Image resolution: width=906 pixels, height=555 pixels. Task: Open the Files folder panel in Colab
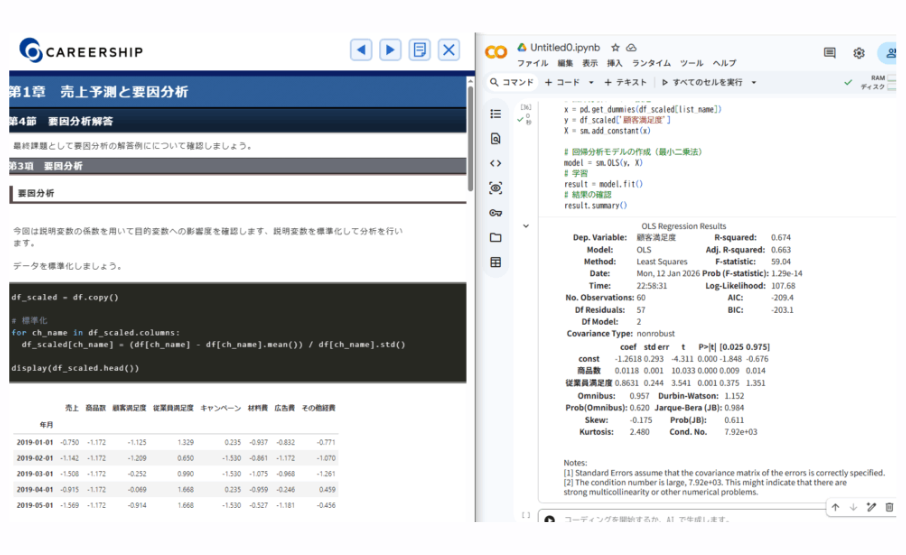pos(496,238)
